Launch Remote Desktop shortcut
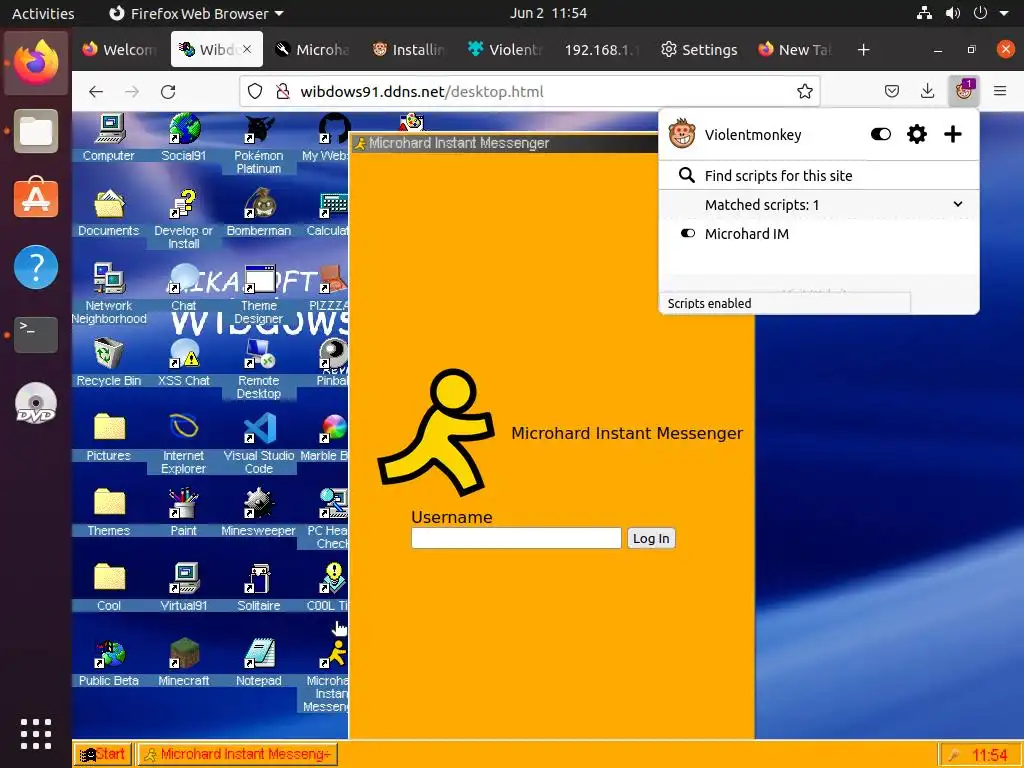This screenshot has width=1024, height=768. (259, 369)
